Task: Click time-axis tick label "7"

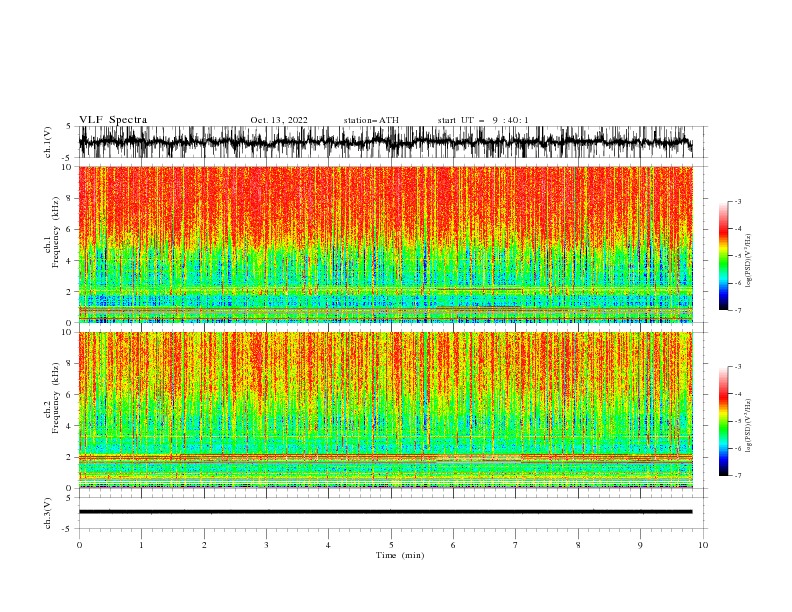Action: point(516,545)
